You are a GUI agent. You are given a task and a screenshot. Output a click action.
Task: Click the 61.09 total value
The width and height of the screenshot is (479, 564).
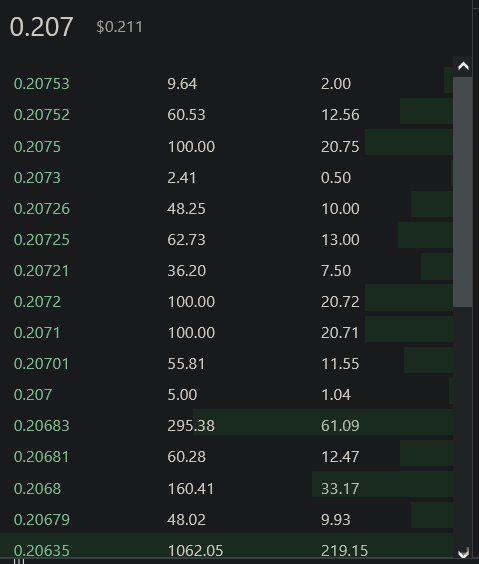click(340, 426)
